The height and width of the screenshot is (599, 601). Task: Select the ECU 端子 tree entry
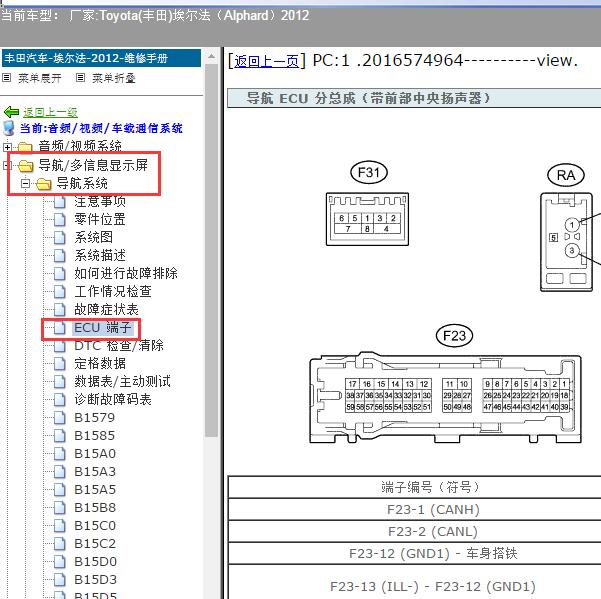point(103,328)
